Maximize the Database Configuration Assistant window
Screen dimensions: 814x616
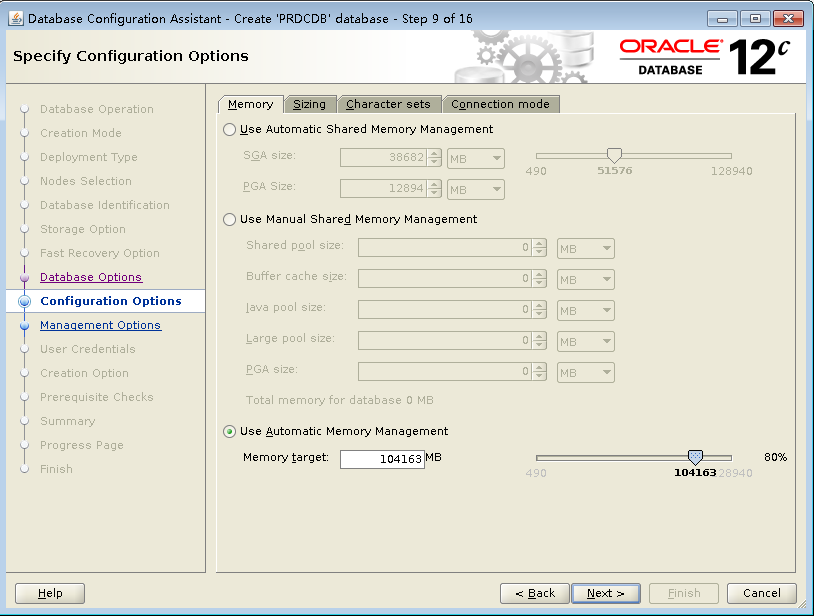755,19
